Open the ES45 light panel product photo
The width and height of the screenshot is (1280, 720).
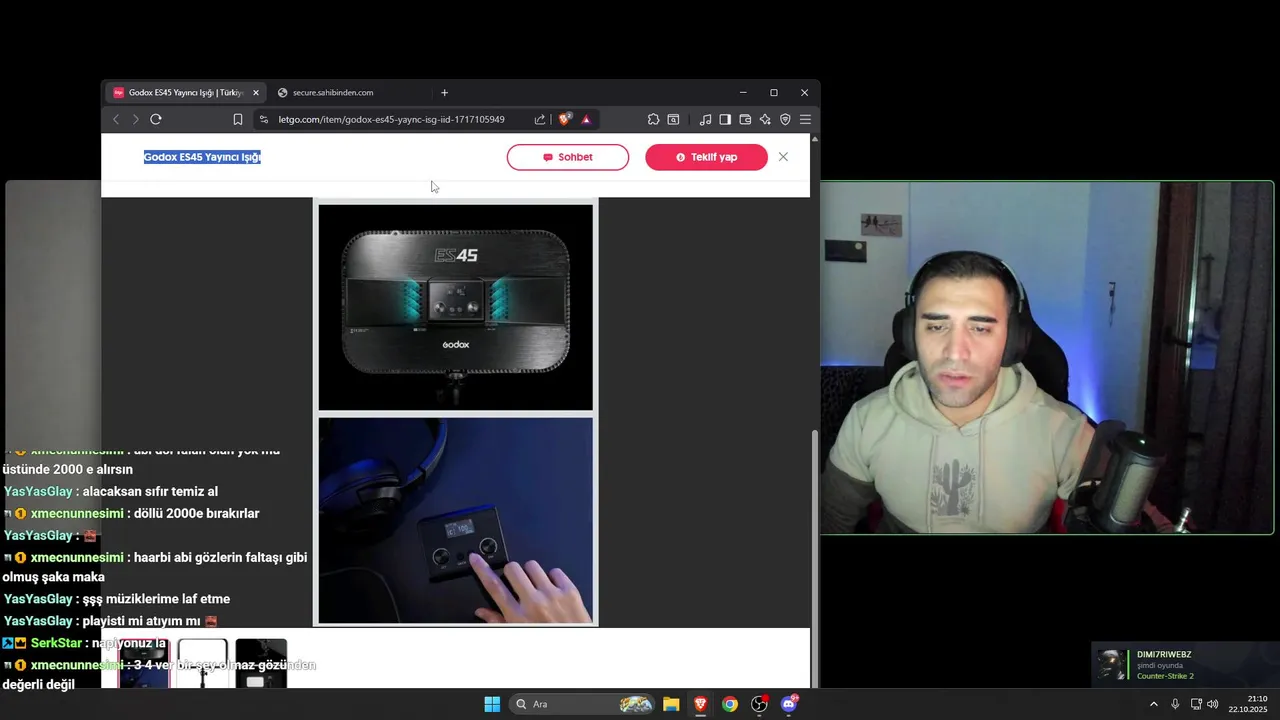tap(456, 307)
